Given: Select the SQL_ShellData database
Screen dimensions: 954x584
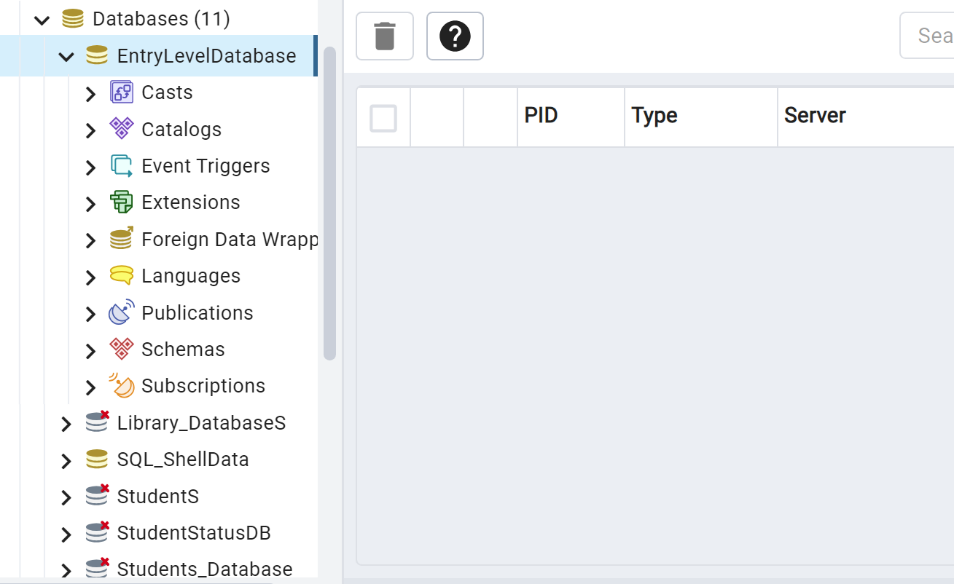Looking at the screenshot, I should pos(182,460).
